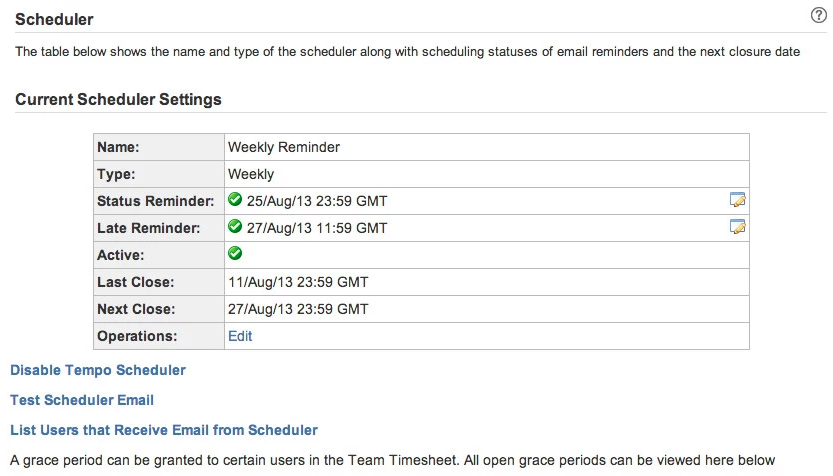Screen dimensions: 833x476
Task: Open the help icon beside Scheduler heading
Action: click(x=818, y=16)
